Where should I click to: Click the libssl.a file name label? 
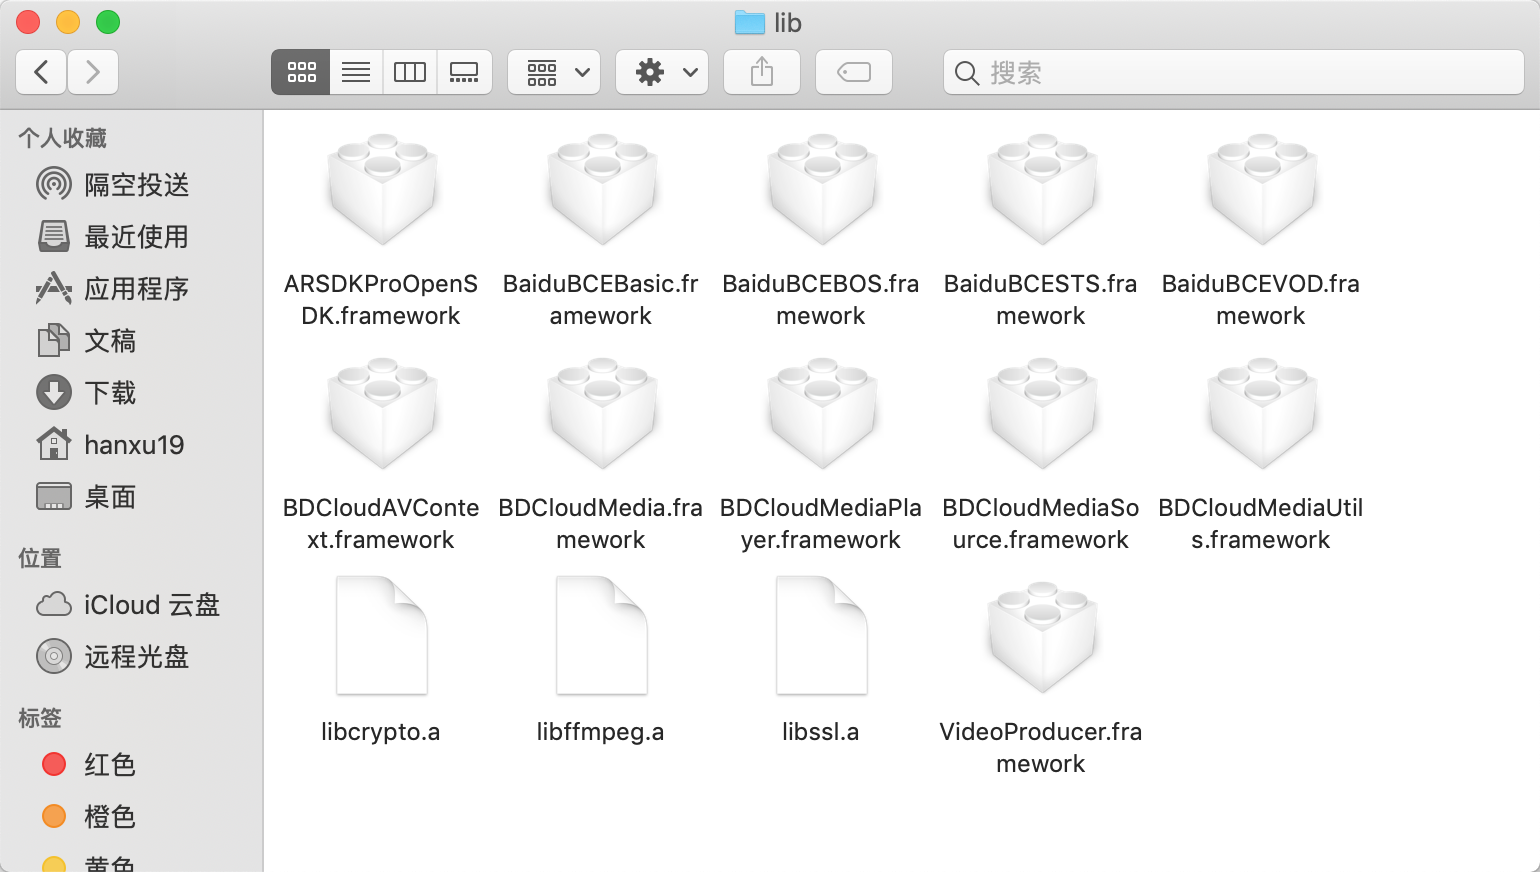pos(821,732)
